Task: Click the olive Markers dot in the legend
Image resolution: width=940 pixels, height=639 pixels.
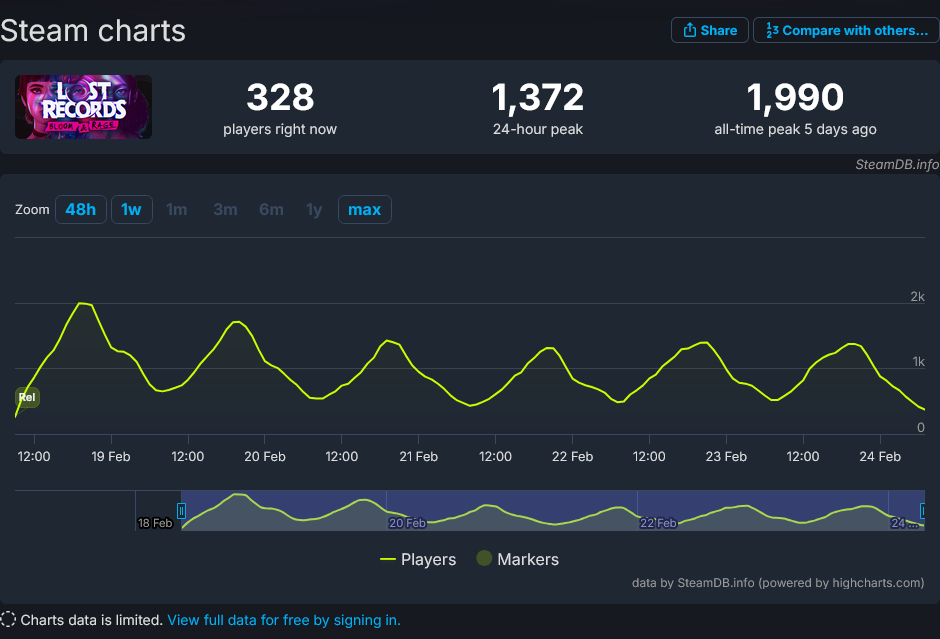Action: (485, 559)
